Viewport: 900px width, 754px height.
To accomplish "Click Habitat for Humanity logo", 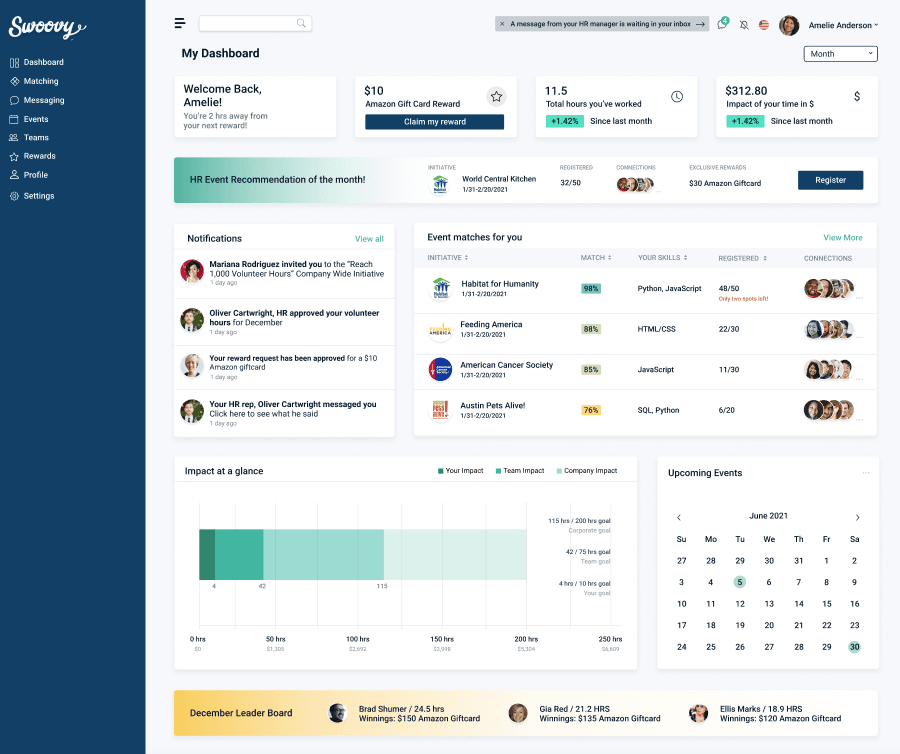I will pos(441,289).
